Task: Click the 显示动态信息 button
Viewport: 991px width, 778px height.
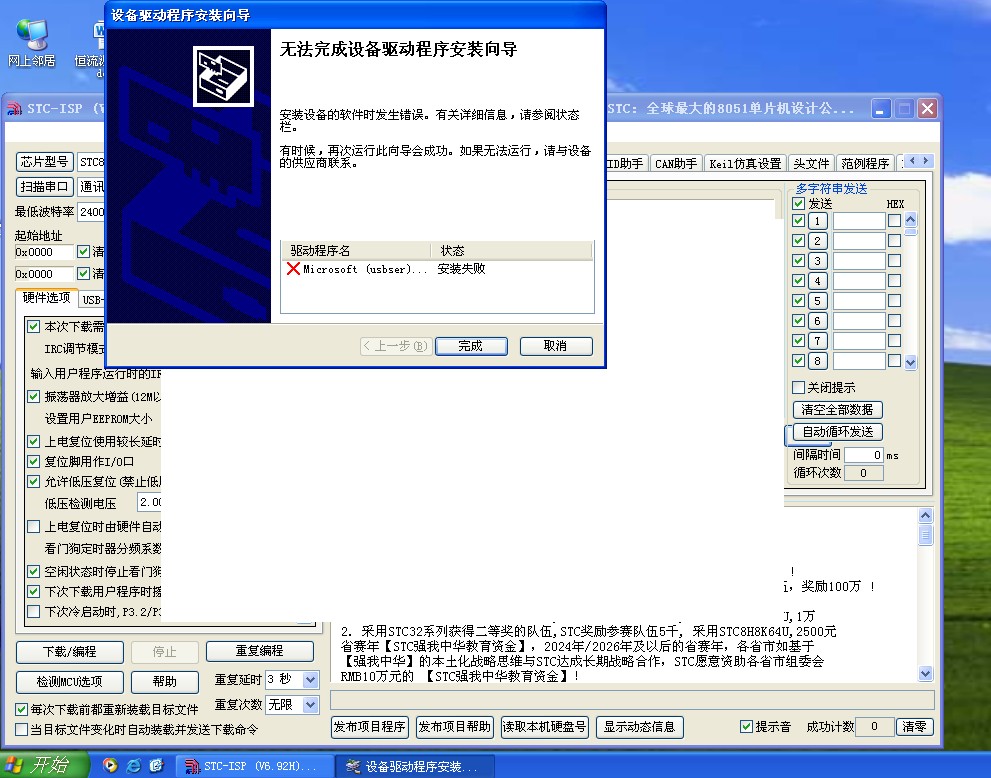Action: 639,727
